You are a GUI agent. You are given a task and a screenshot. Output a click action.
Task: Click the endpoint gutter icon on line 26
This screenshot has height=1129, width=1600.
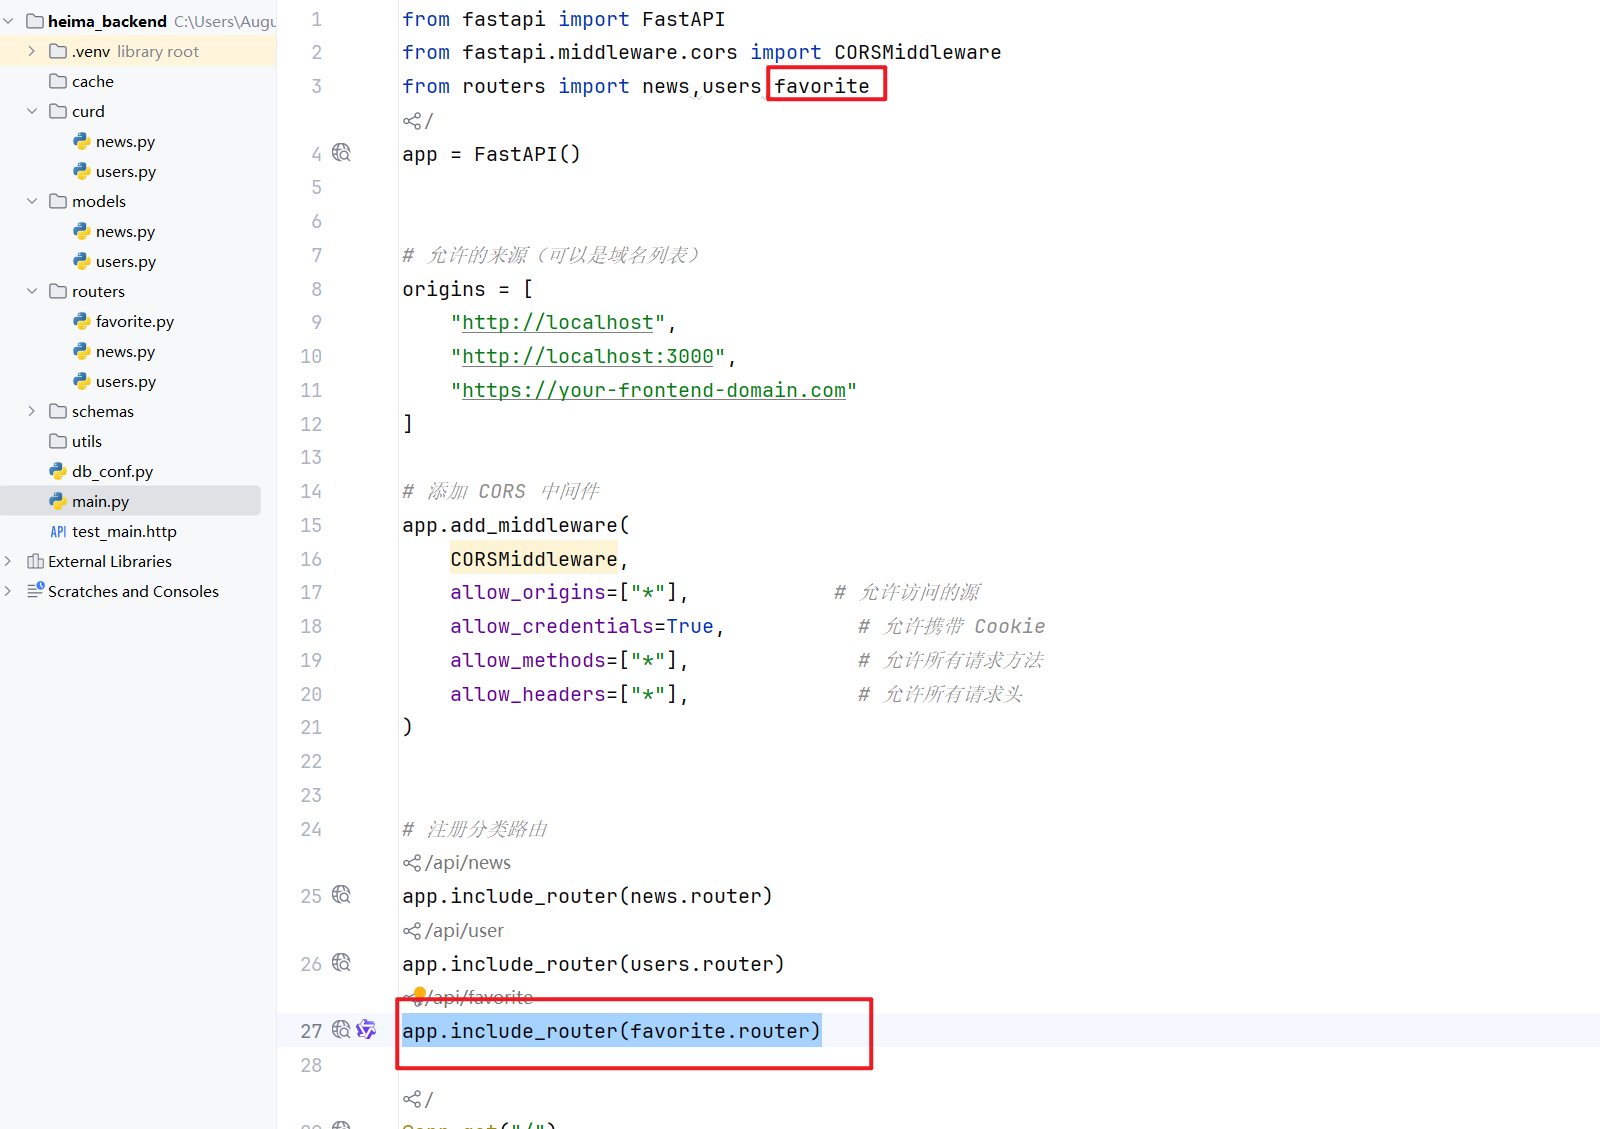pyautogui.click(x=341, y=963)
